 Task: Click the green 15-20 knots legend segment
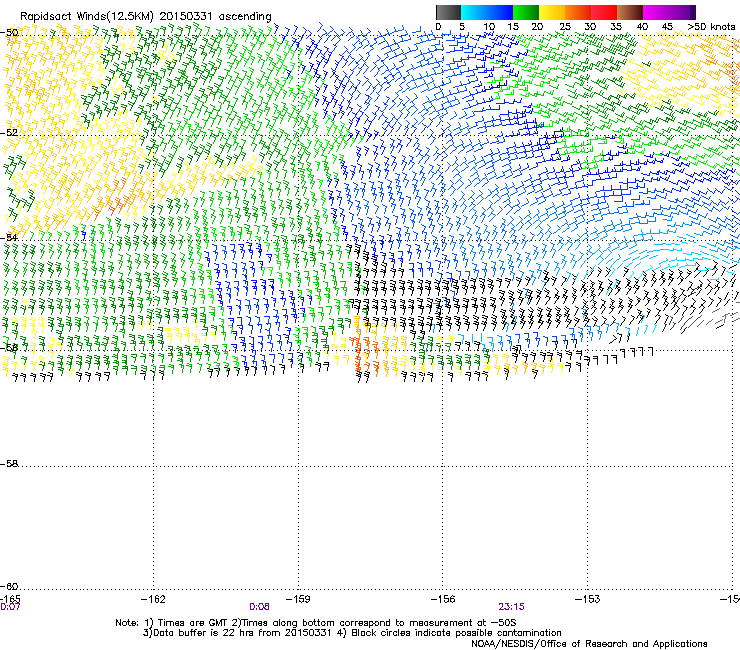(x=526, y=12)
